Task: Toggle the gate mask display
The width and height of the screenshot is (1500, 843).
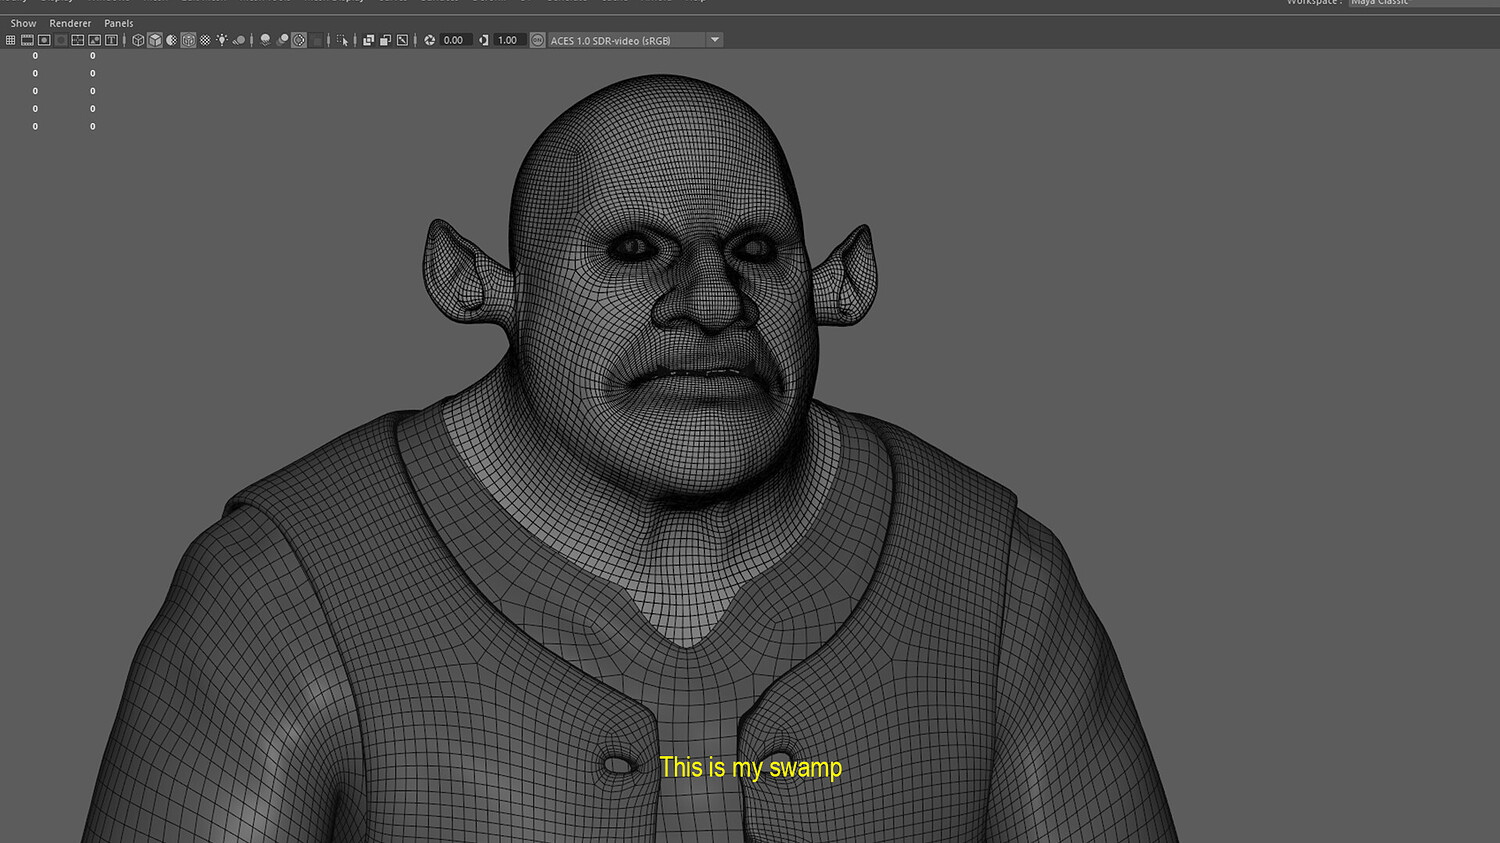Action: pyautogui.click(x=60, y=40)
